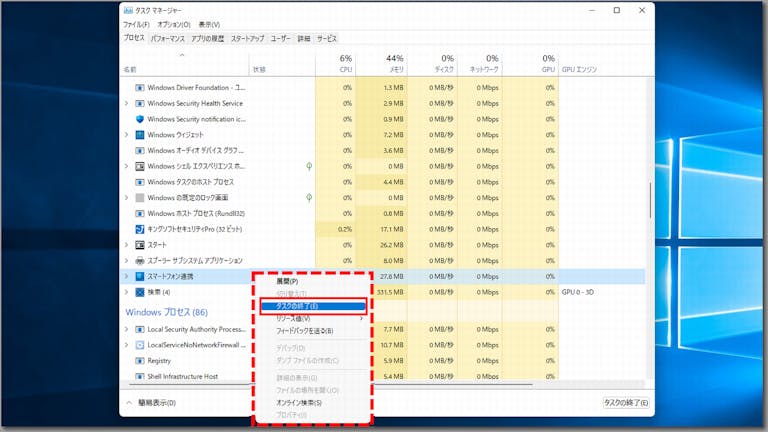Open the リソース値(V) submenu

point(313,319)
